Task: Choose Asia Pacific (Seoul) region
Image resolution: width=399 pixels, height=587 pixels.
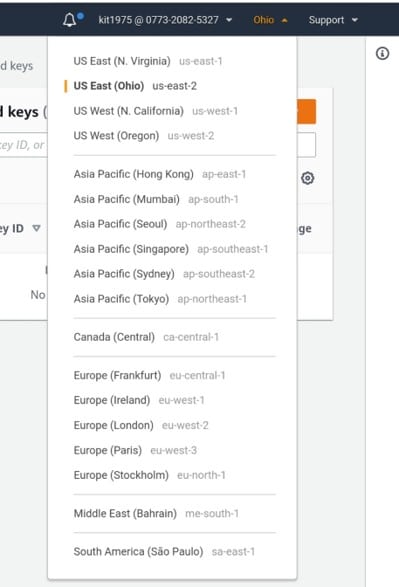Action: pos(159,224)
